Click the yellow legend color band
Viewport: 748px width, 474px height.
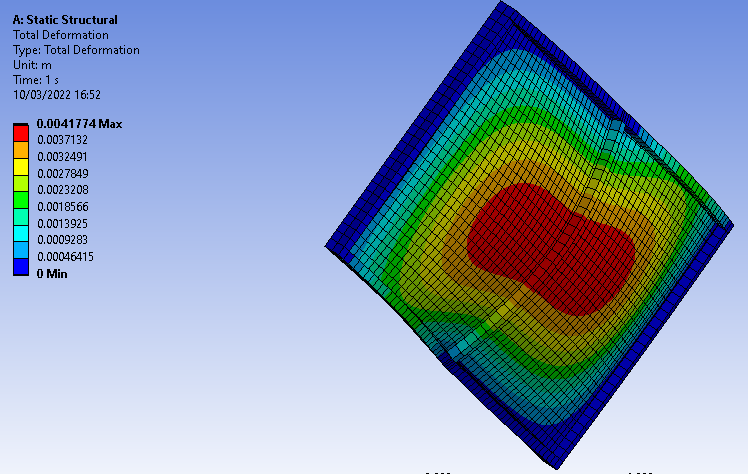(x=21, y=166)
